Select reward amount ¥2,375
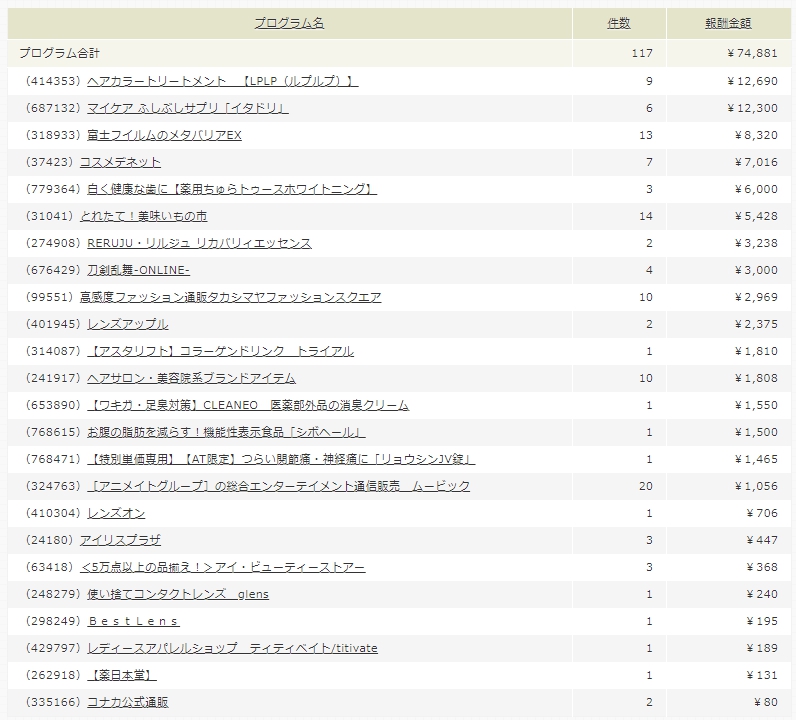Viewport: 796px width, 720px height. [756, 324]
